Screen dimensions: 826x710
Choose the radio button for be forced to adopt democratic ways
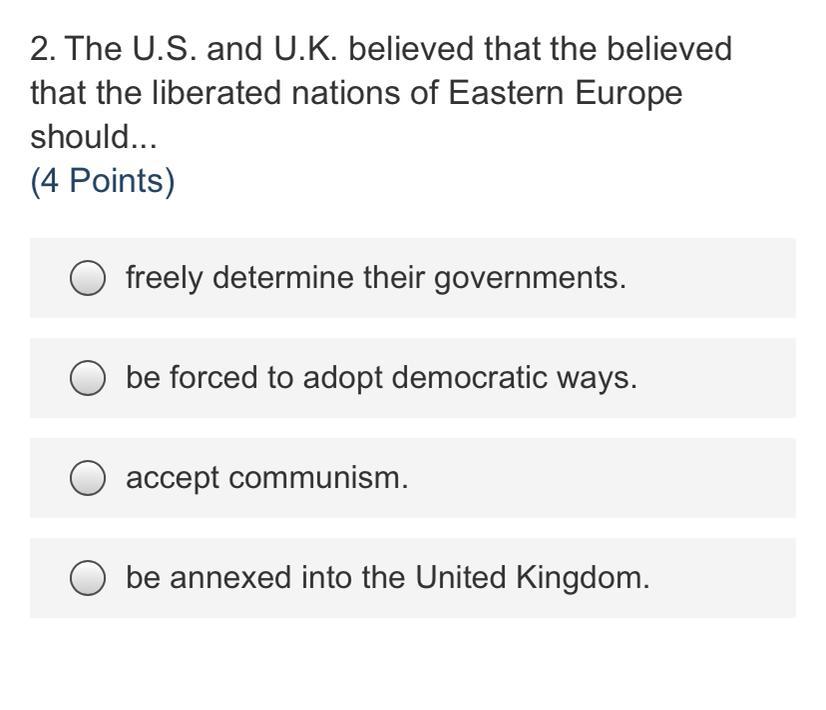(x=87, y=378)
